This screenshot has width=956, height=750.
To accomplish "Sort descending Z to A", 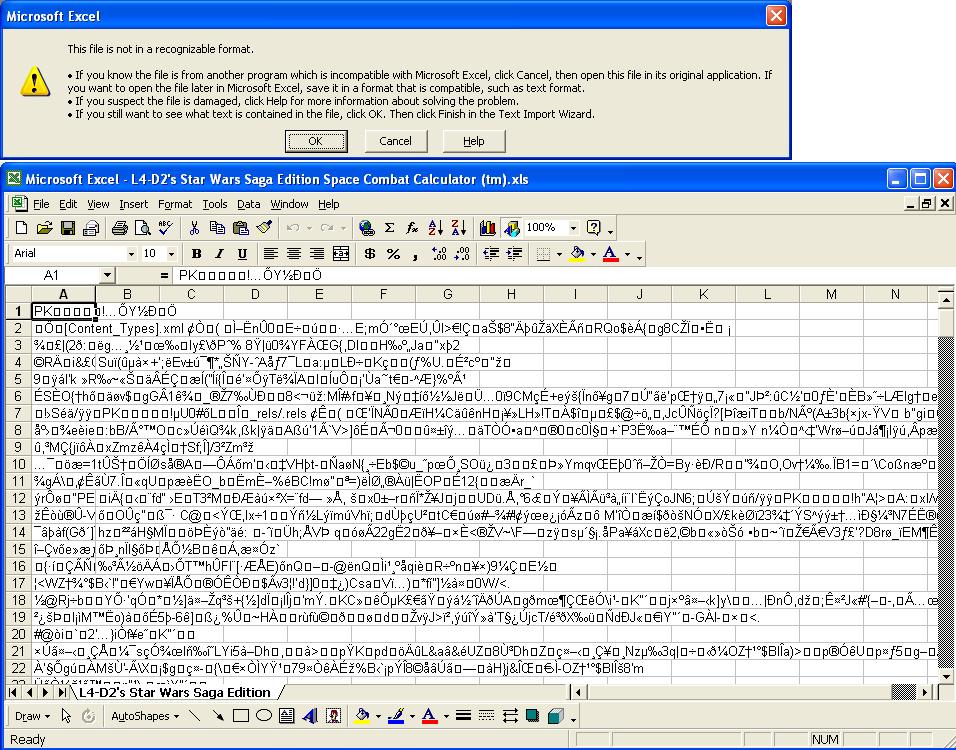I will tap(459, 228).
